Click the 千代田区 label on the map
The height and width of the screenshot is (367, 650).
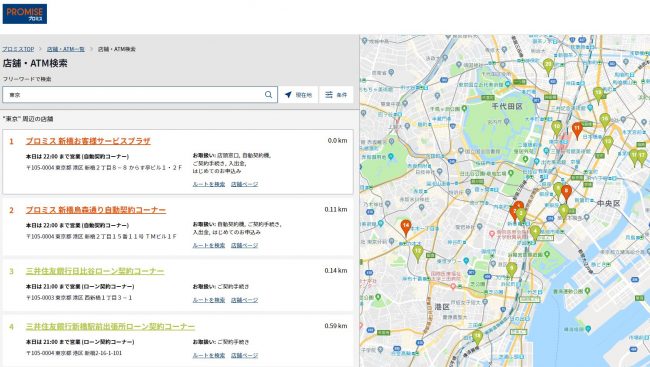point(507,107)
